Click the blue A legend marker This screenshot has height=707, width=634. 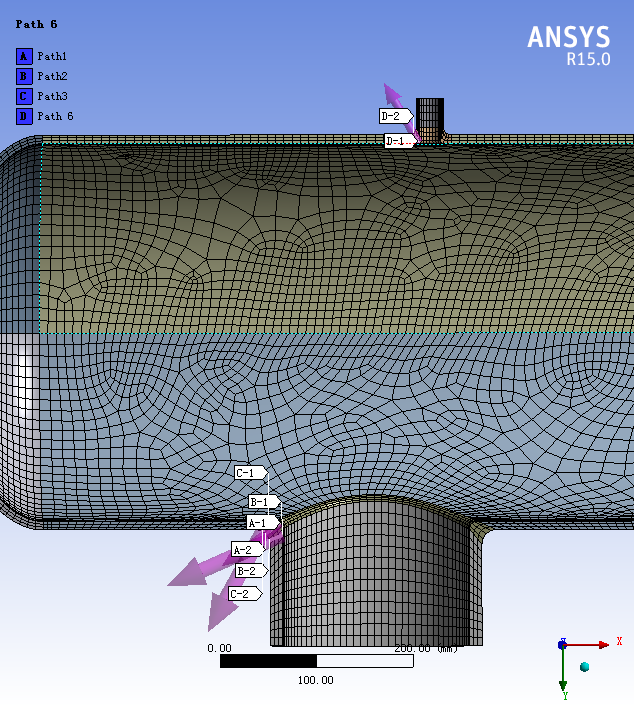[24, 56]
